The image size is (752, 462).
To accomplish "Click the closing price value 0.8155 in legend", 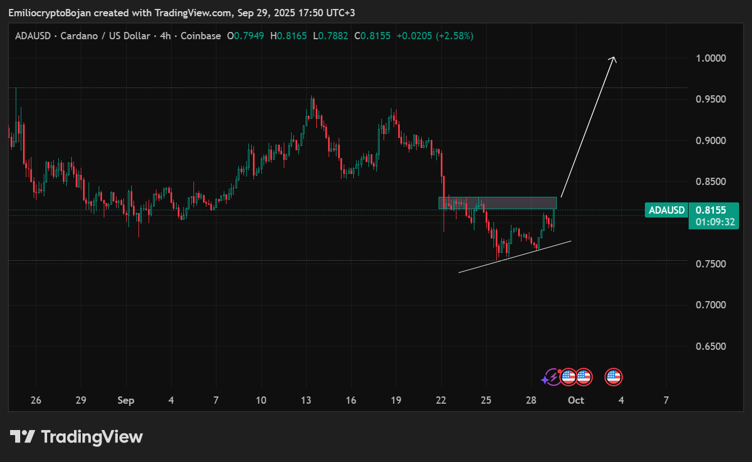I will coord(373,36).
